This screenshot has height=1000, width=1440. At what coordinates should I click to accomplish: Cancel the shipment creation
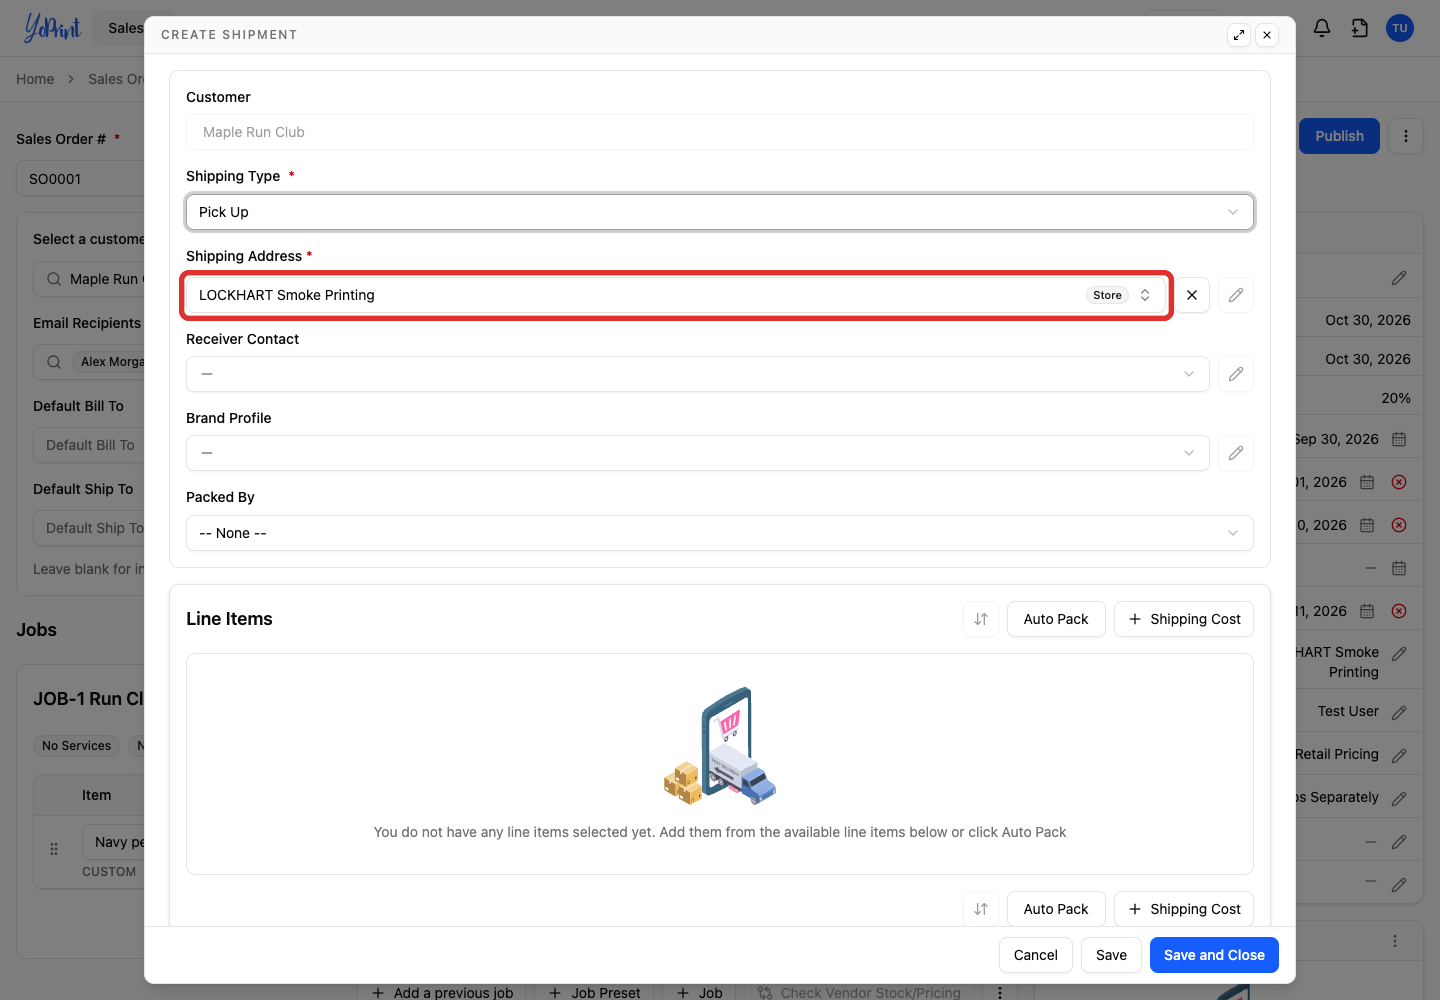tap(1036, 955)
